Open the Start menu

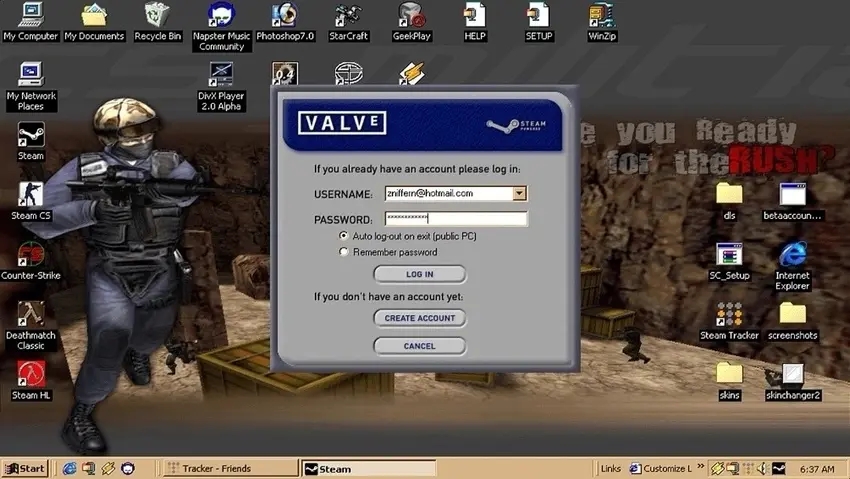pyautogui.click(x=25, y=468)
